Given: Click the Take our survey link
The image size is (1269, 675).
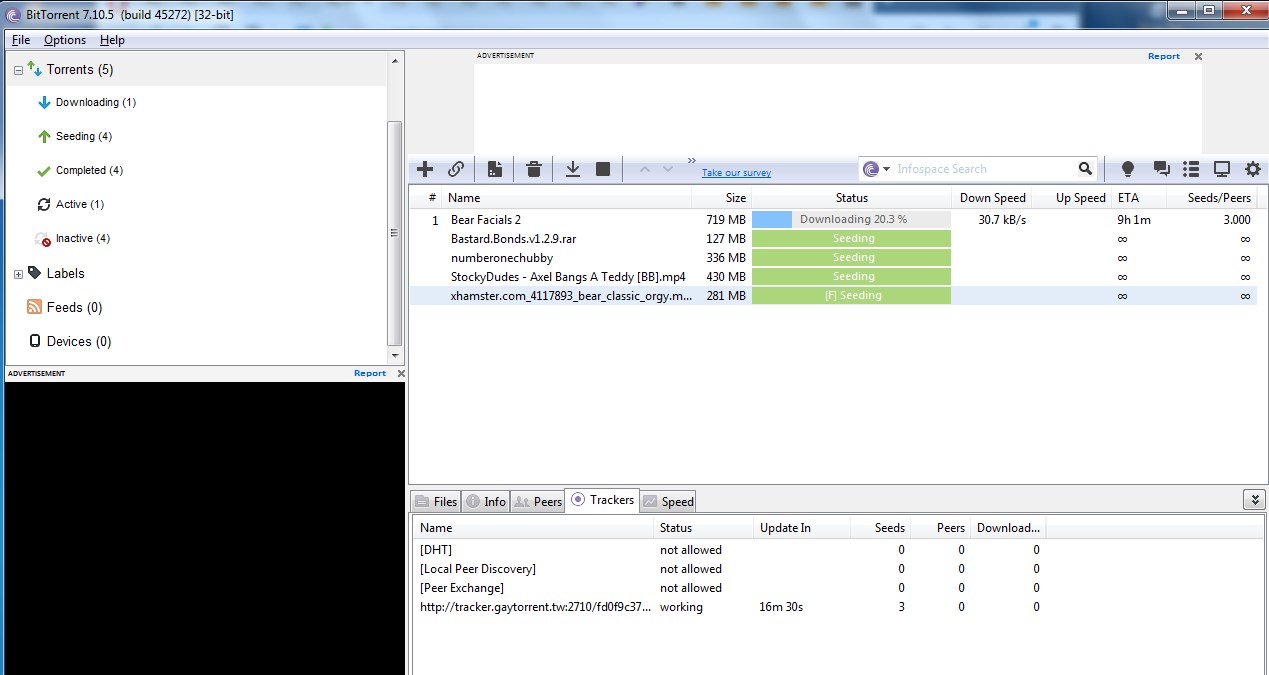Looking at the screenshot, I should click(736, 172).
